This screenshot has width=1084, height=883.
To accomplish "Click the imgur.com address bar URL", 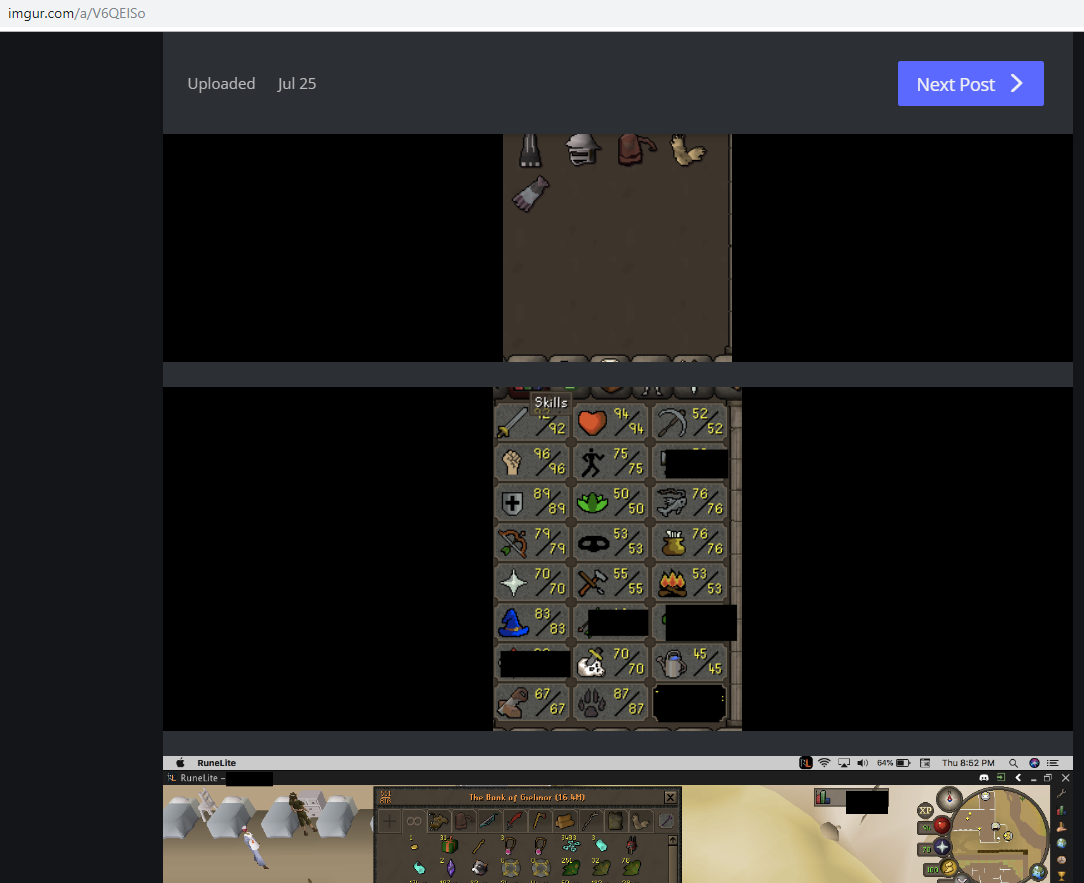I will [77, 13].
